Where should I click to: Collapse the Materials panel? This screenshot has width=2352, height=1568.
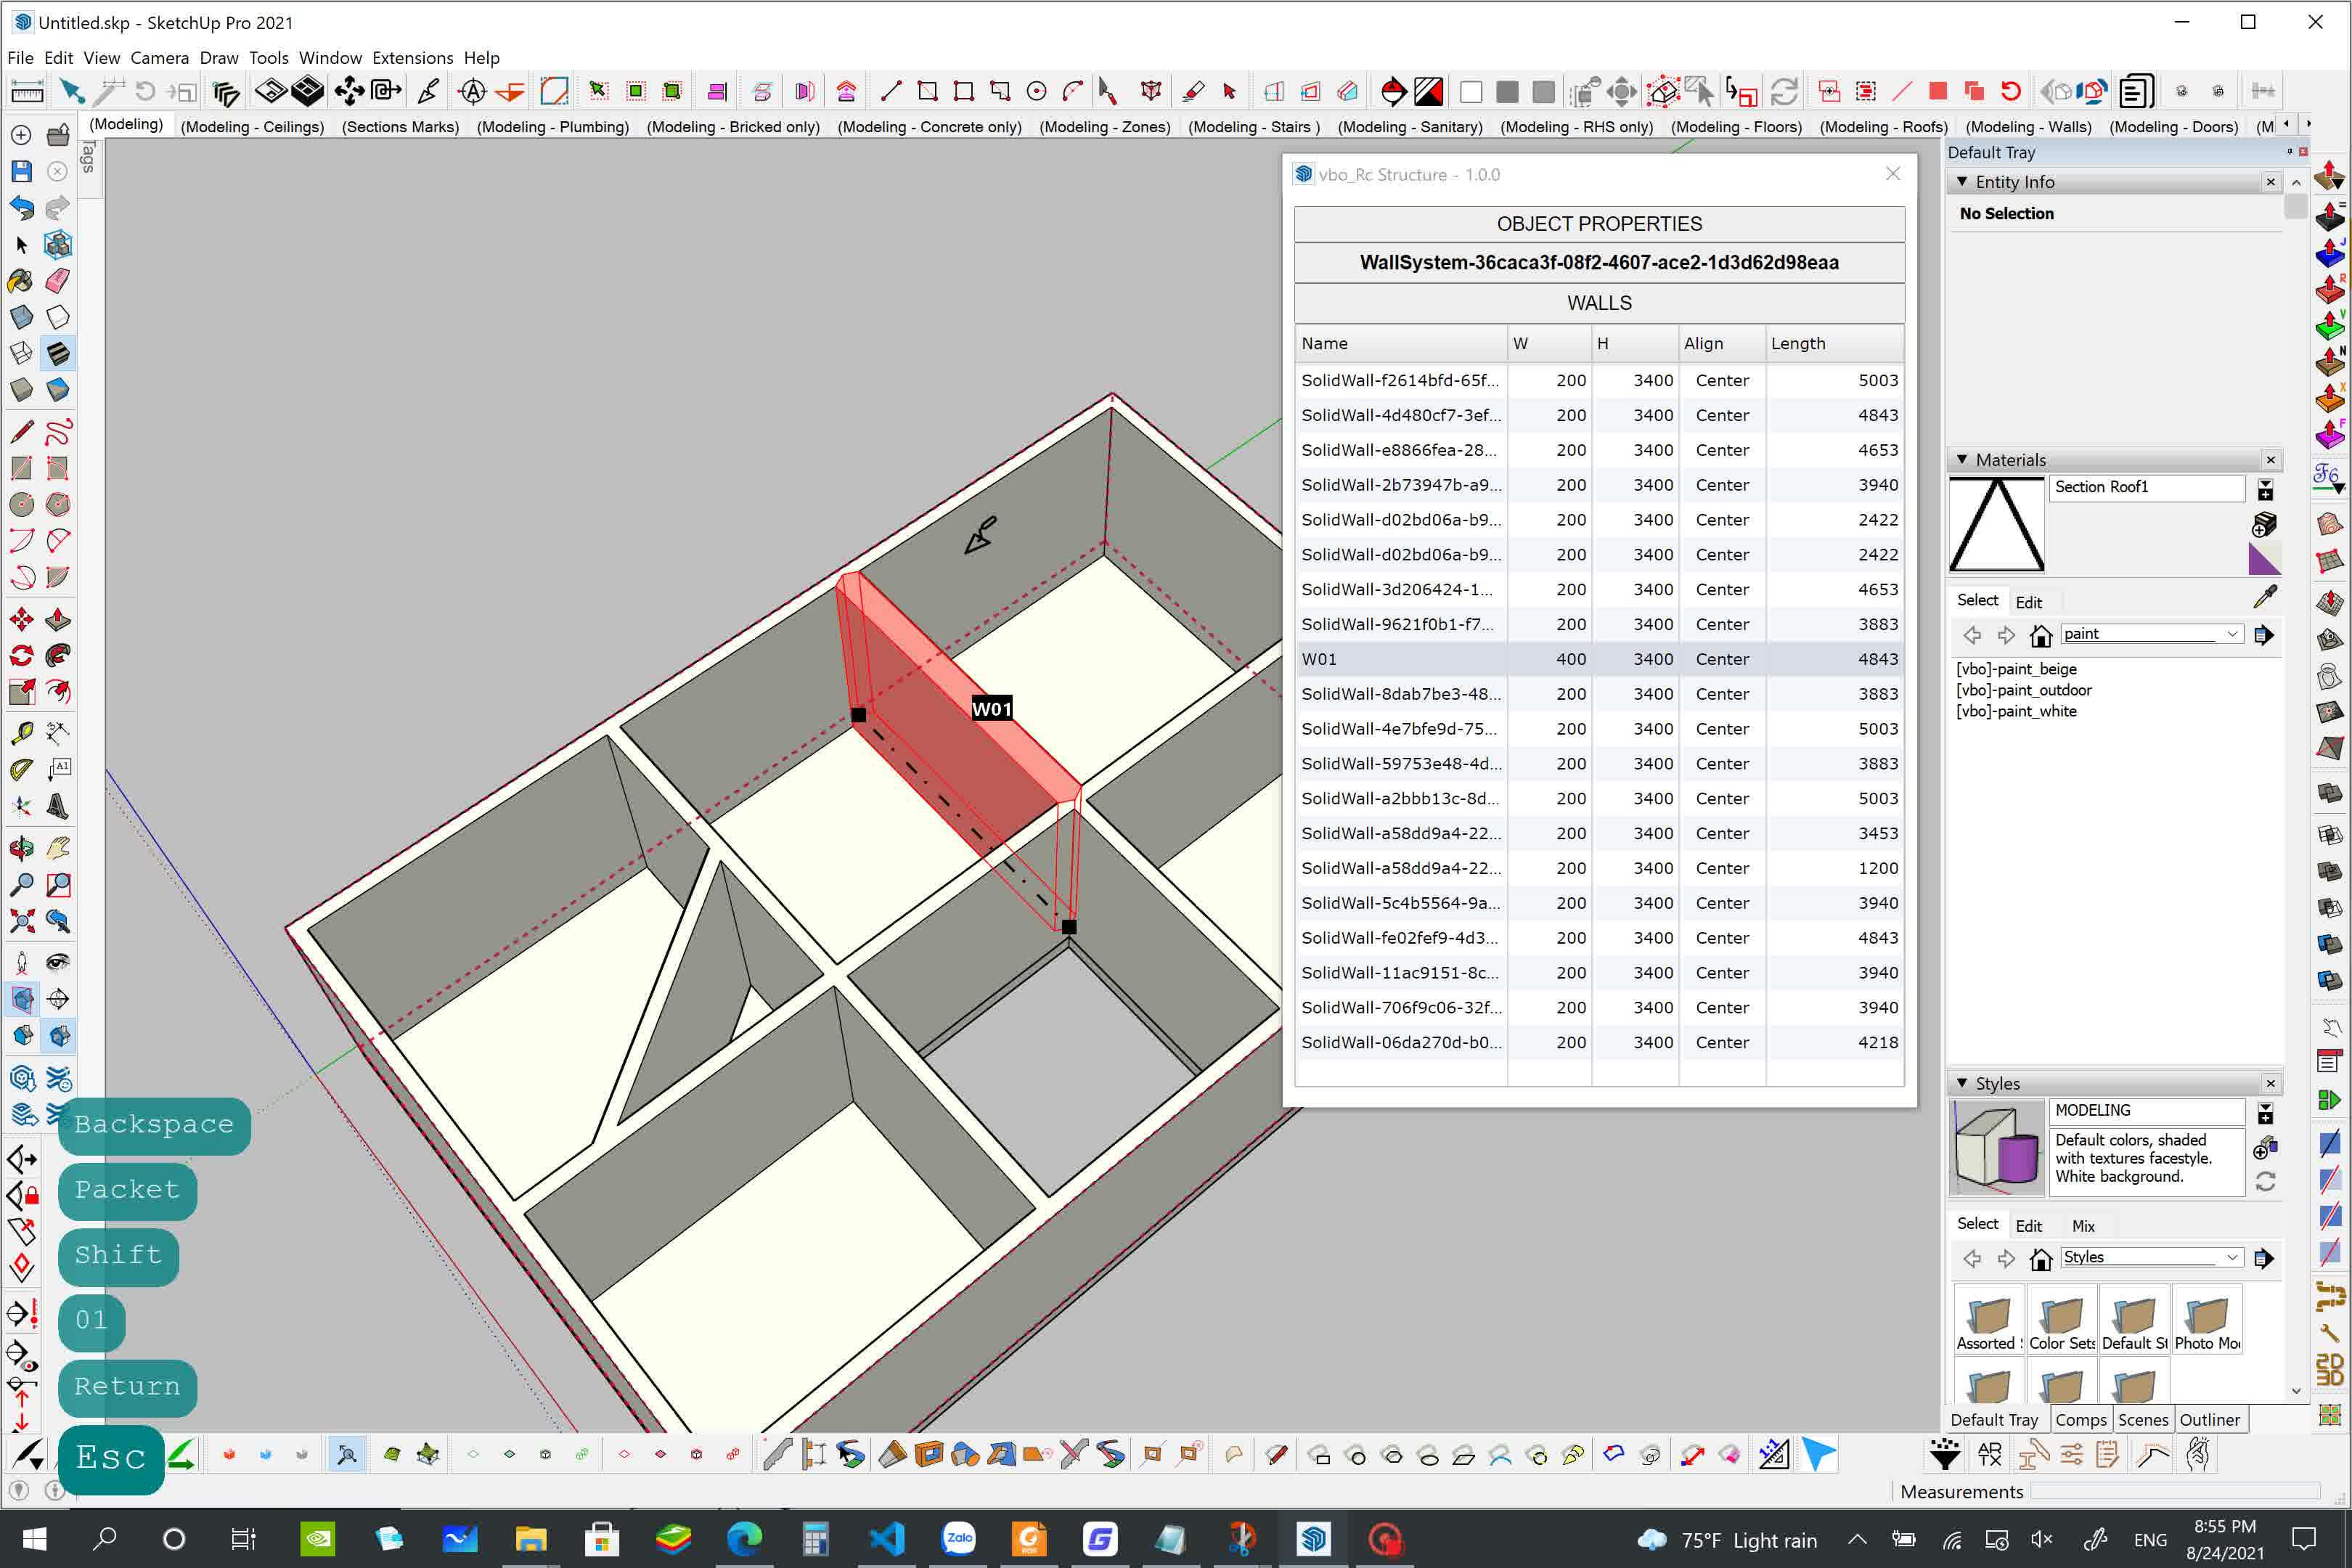click(x=1962, y=460)
